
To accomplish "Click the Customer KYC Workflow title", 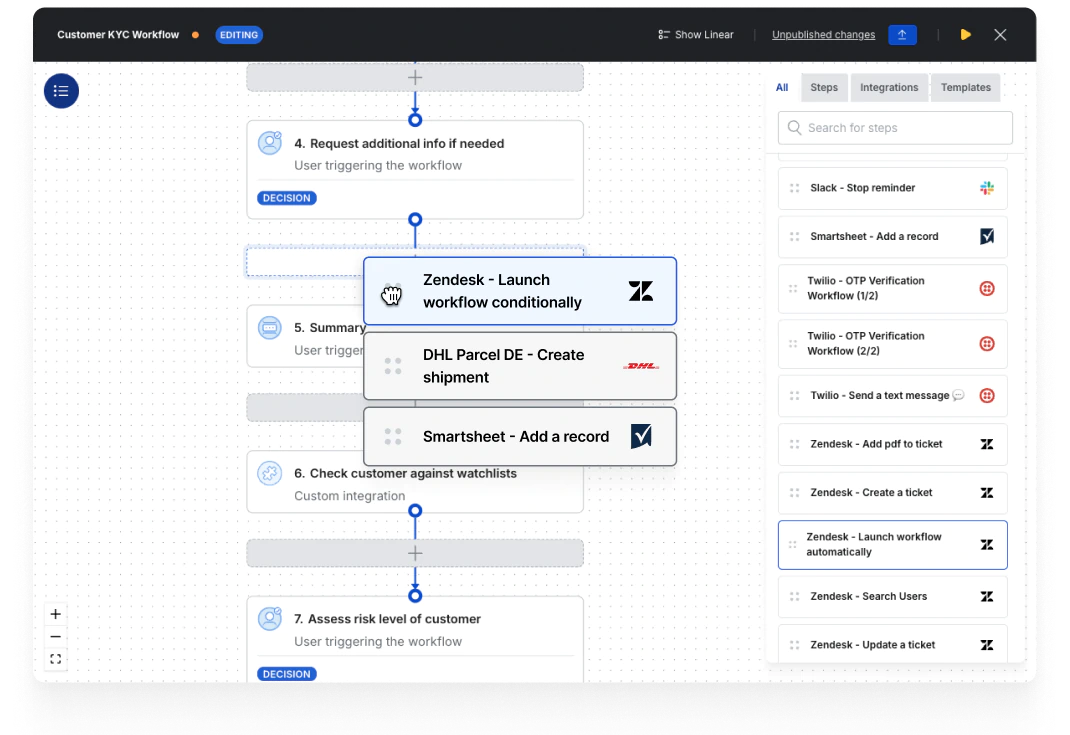I will pos(118,35).
